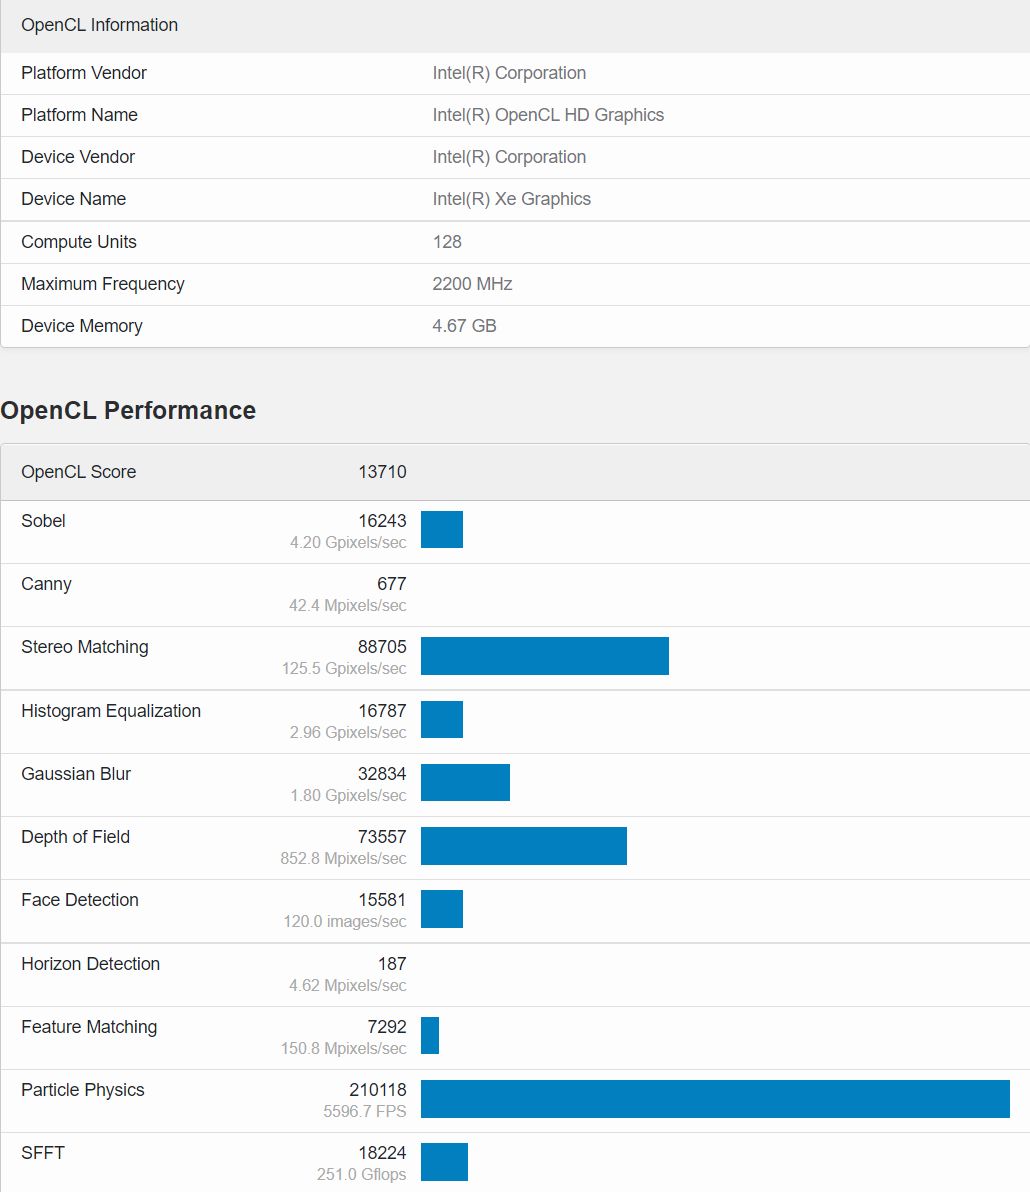
Task: Click the Stereo Matching score bar
Action: [x=545, y=657]
